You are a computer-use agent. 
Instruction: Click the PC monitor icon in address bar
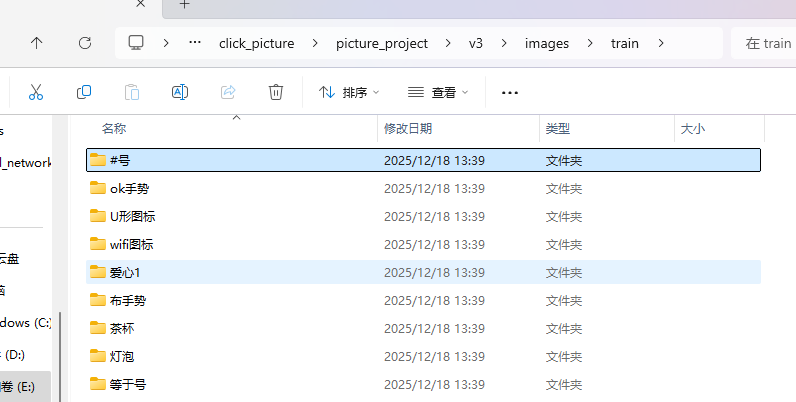pyautogui.click(x=137, y=43)
